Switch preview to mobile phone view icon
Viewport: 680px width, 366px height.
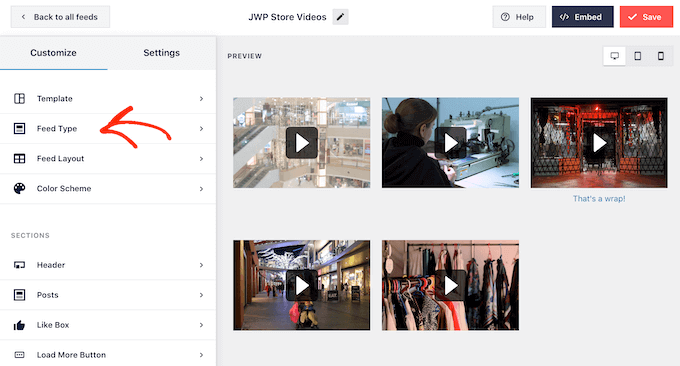click(660, 56)
